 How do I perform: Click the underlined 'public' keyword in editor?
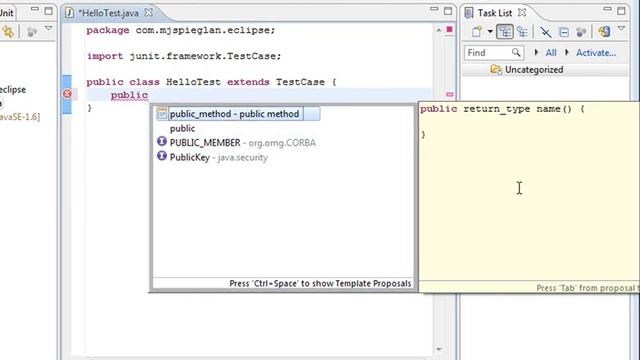(x=129, y=96)
